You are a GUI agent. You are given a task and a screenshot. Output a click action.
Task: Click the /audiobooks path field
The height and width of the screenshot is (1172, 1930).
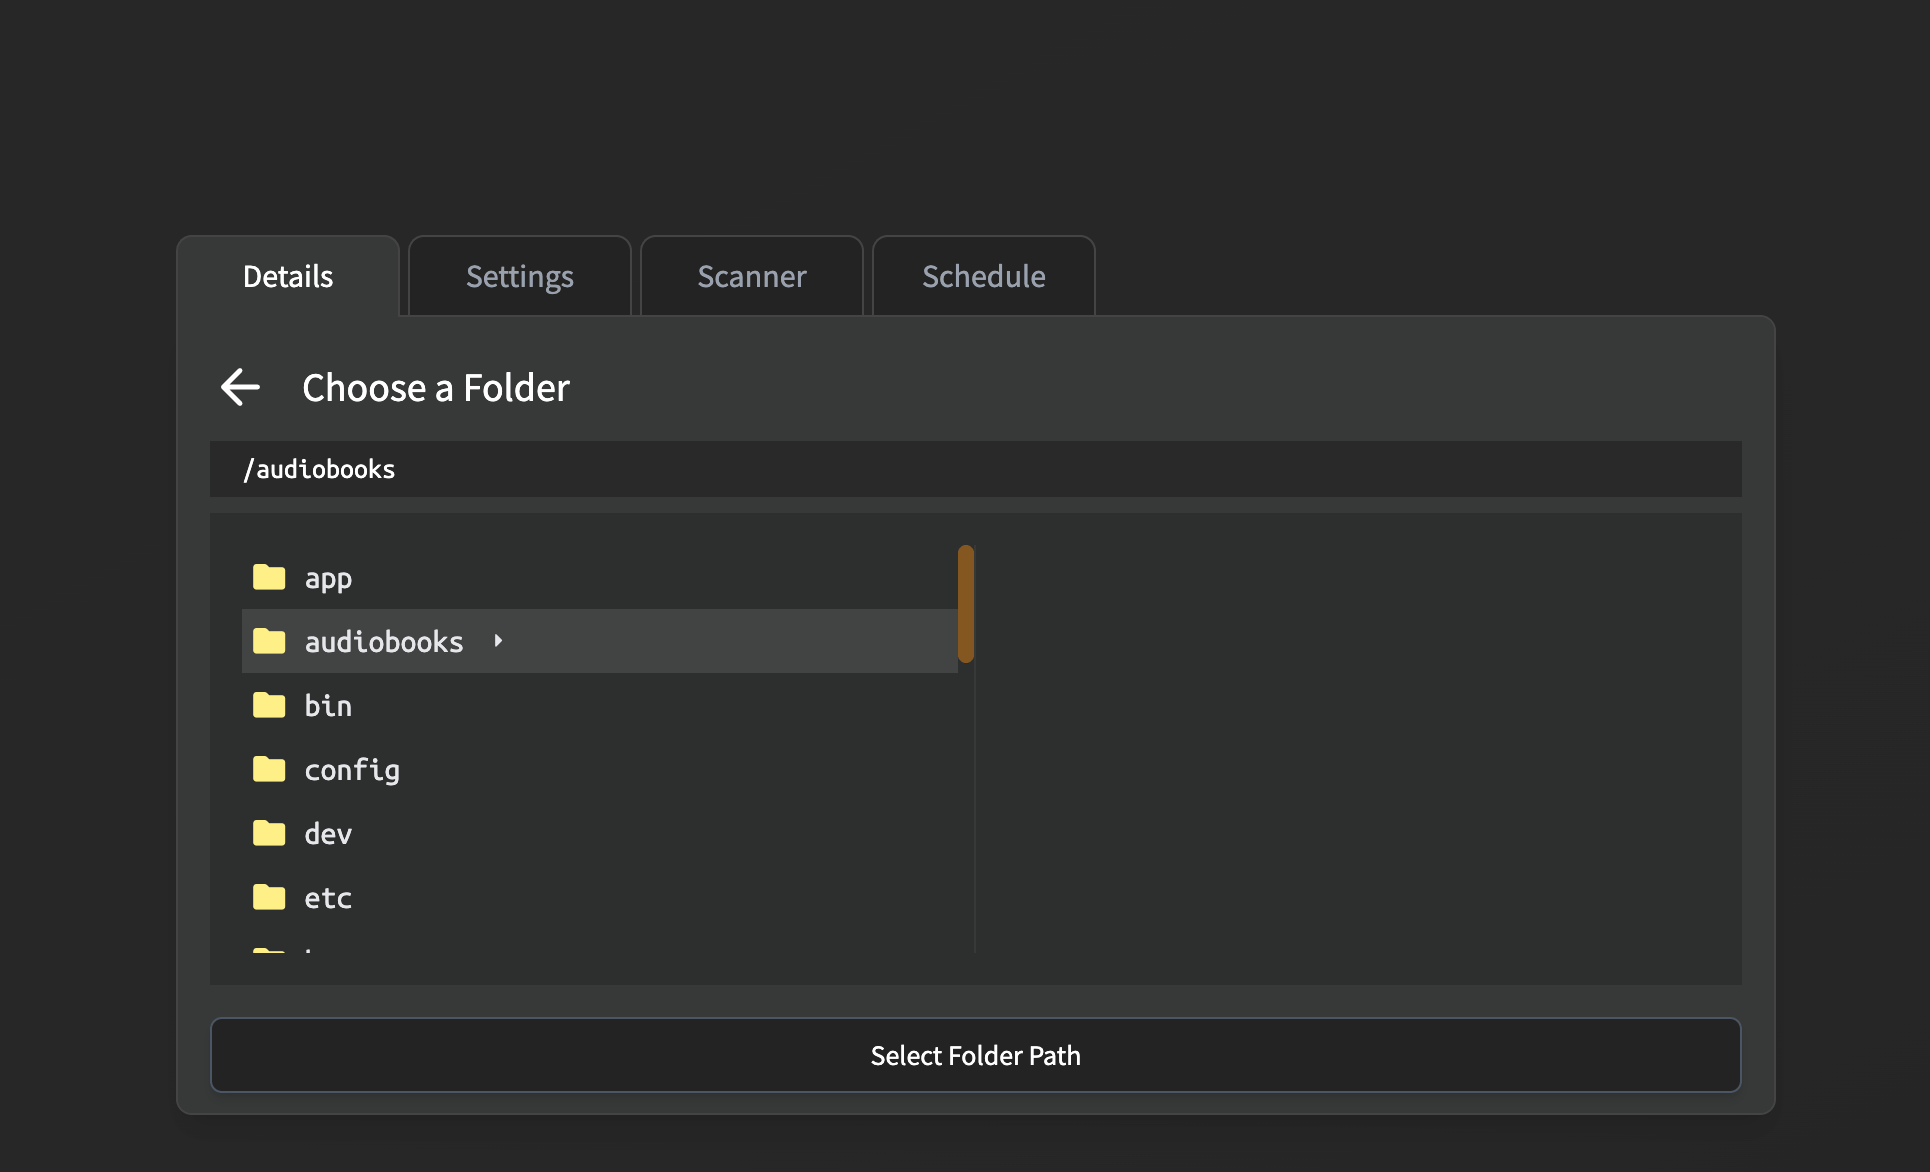(975, 469)
